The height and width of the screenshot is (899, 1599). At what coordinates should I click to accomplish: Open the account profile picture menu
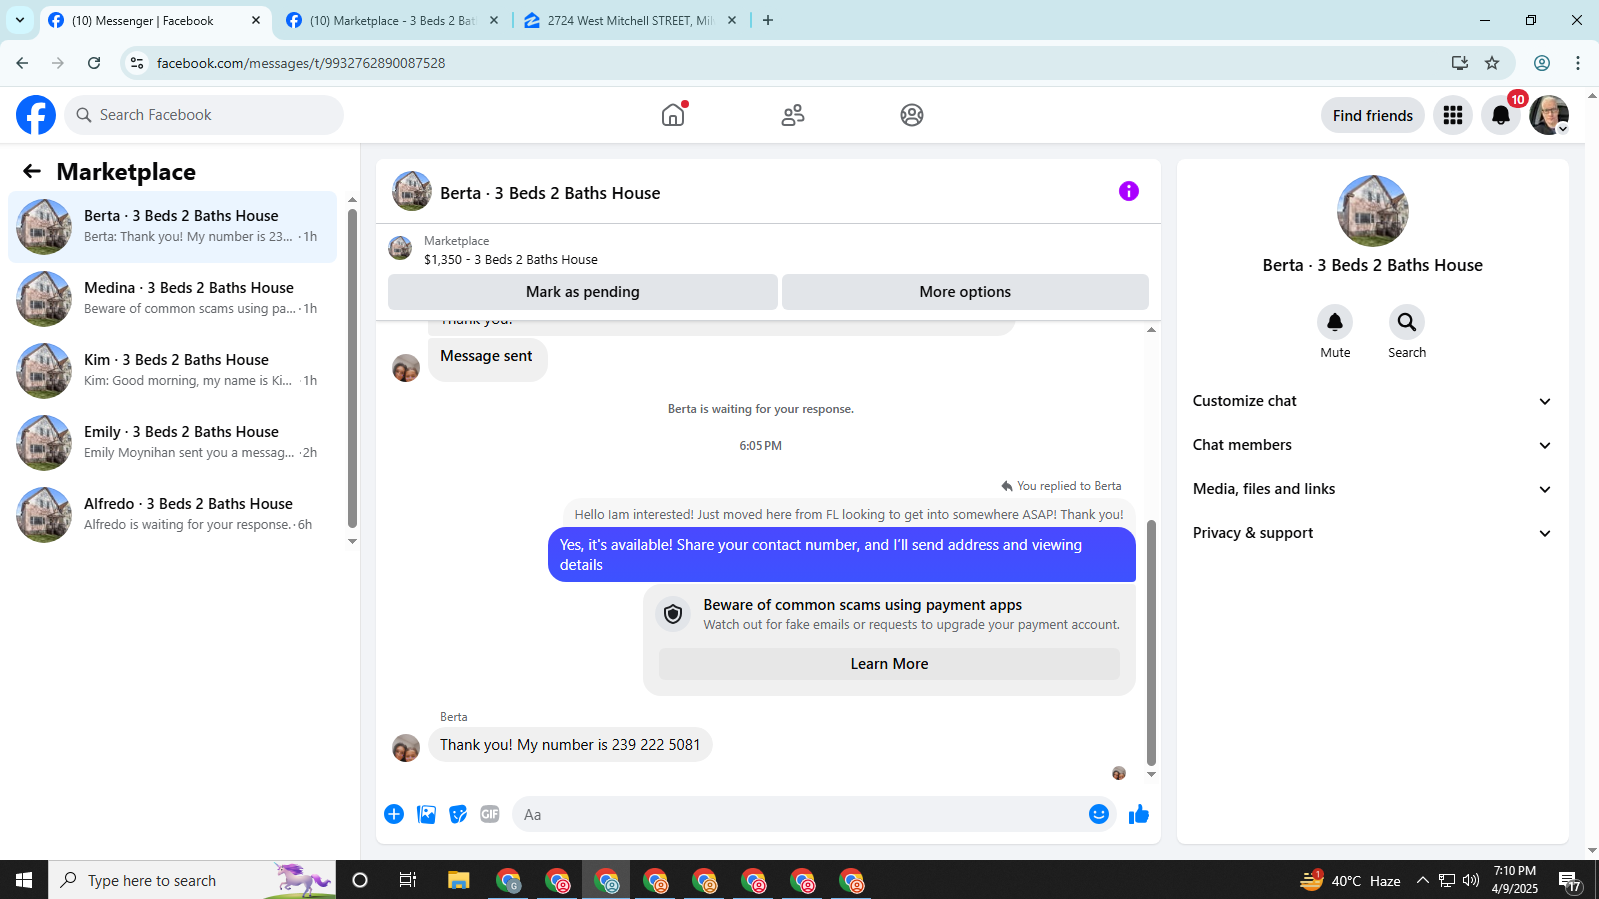point(1549,115)
